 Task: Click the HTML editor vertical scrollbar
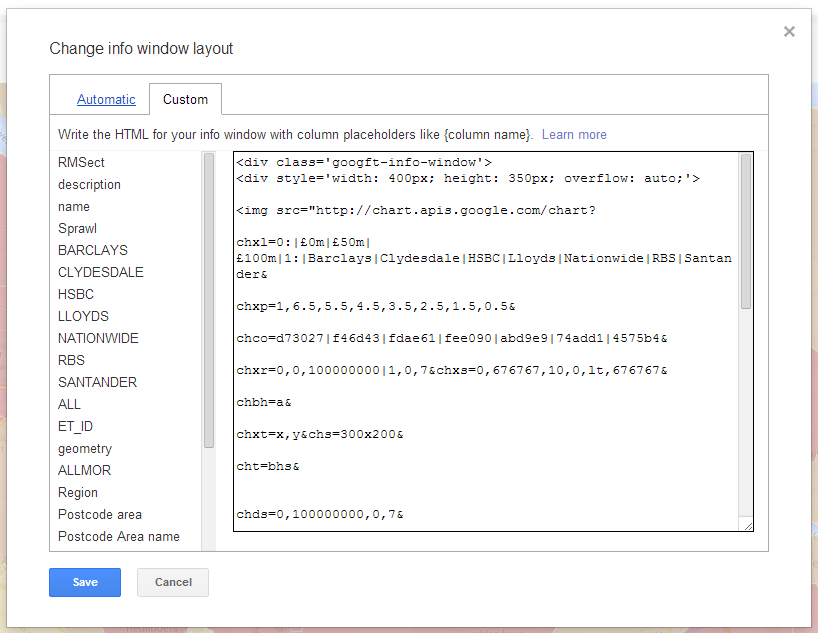pos(746,230)
